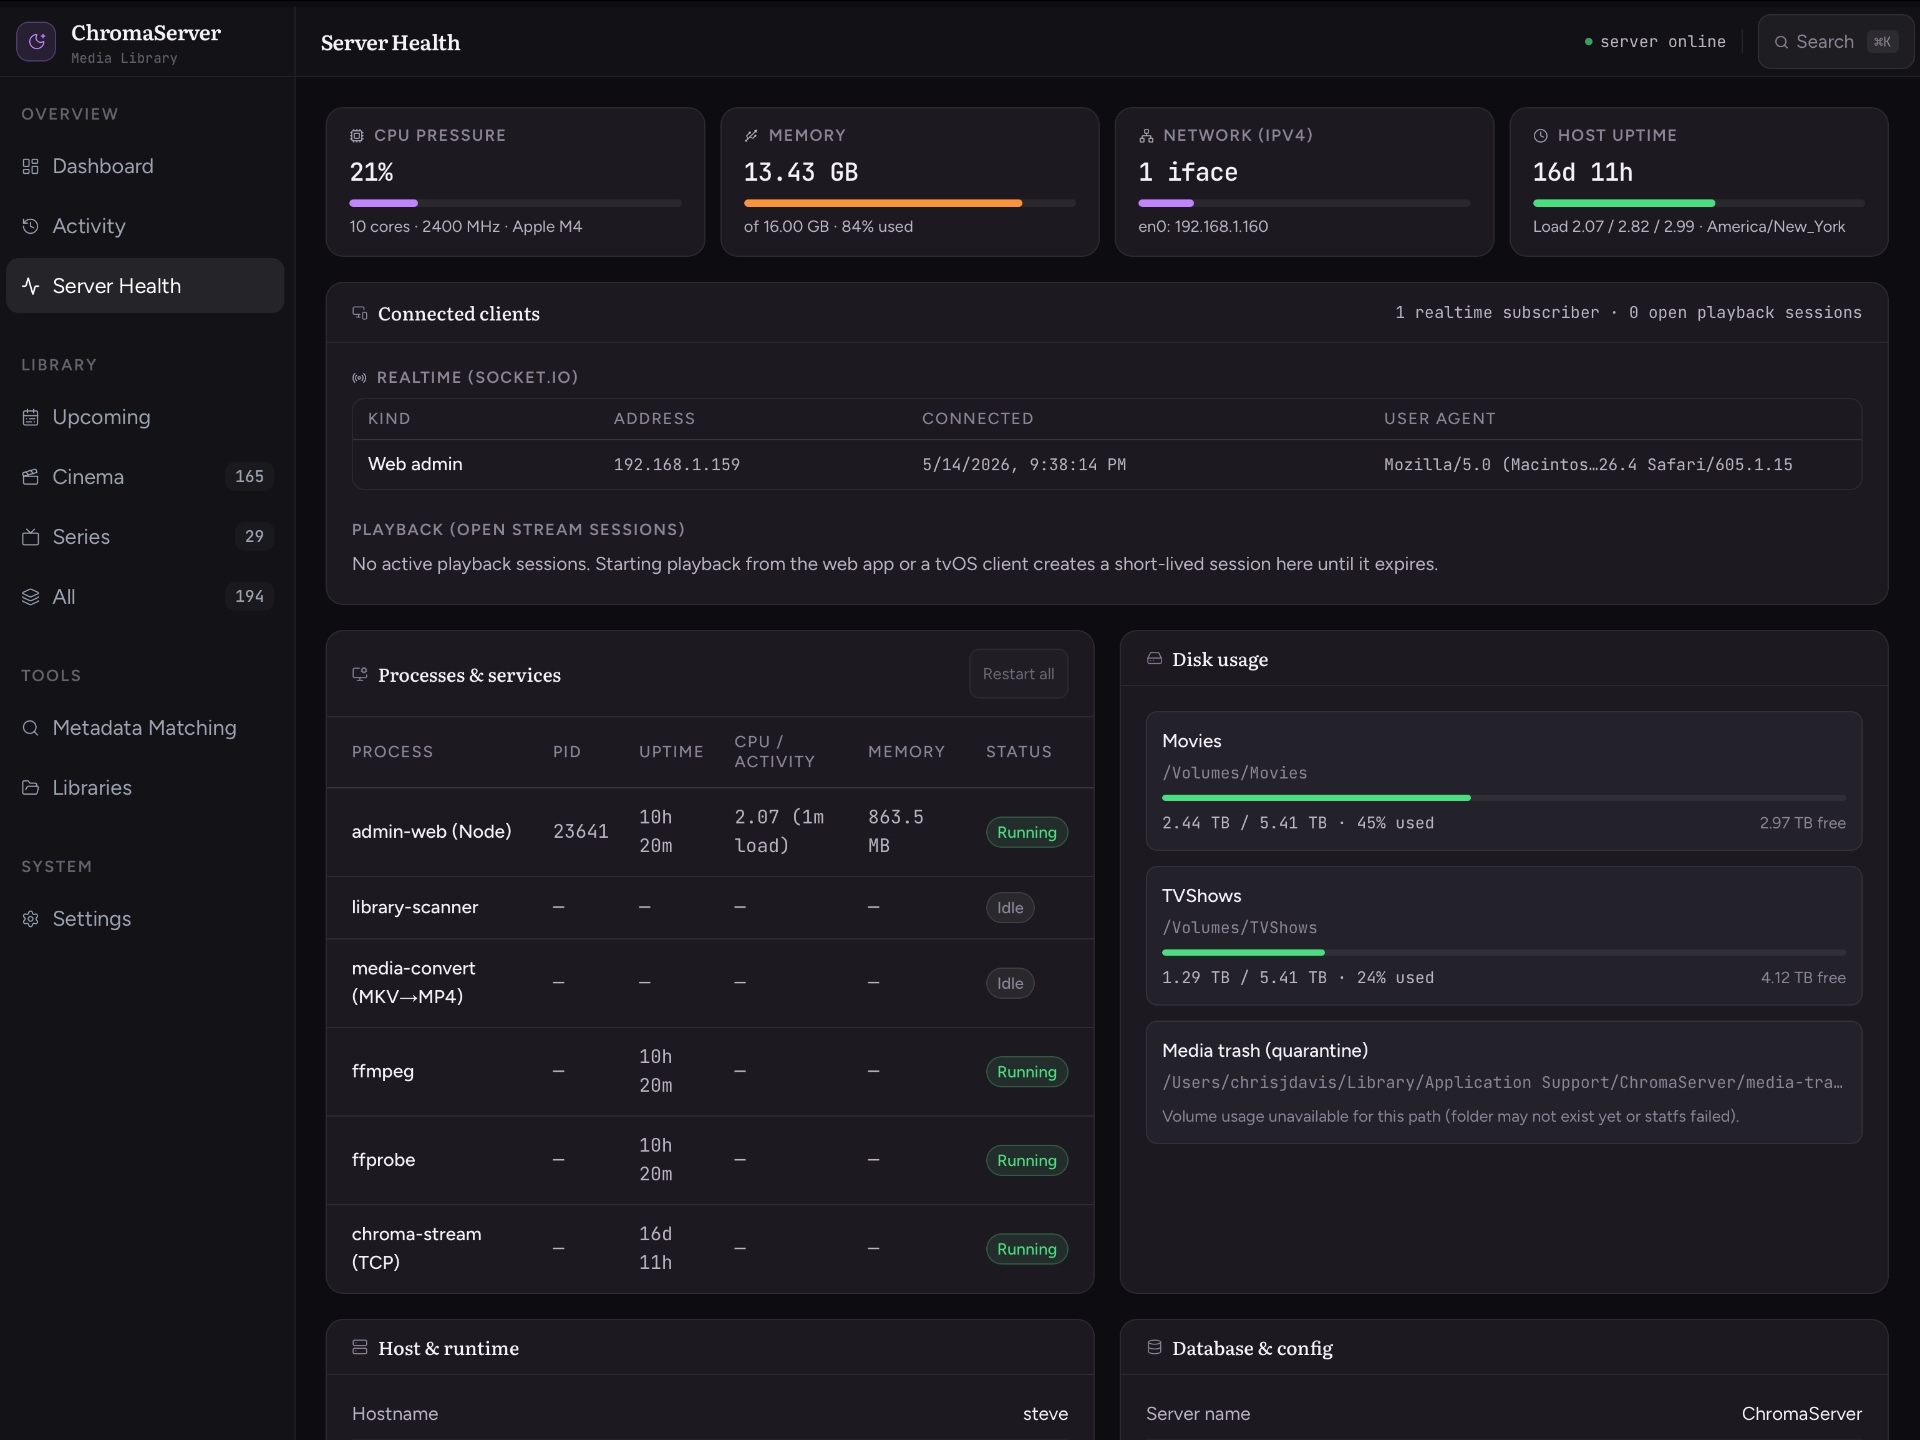Click the search magnifier icon in header
Image resolution: width=1920 pixels, height=1440 pixels.
[1781, 42]
